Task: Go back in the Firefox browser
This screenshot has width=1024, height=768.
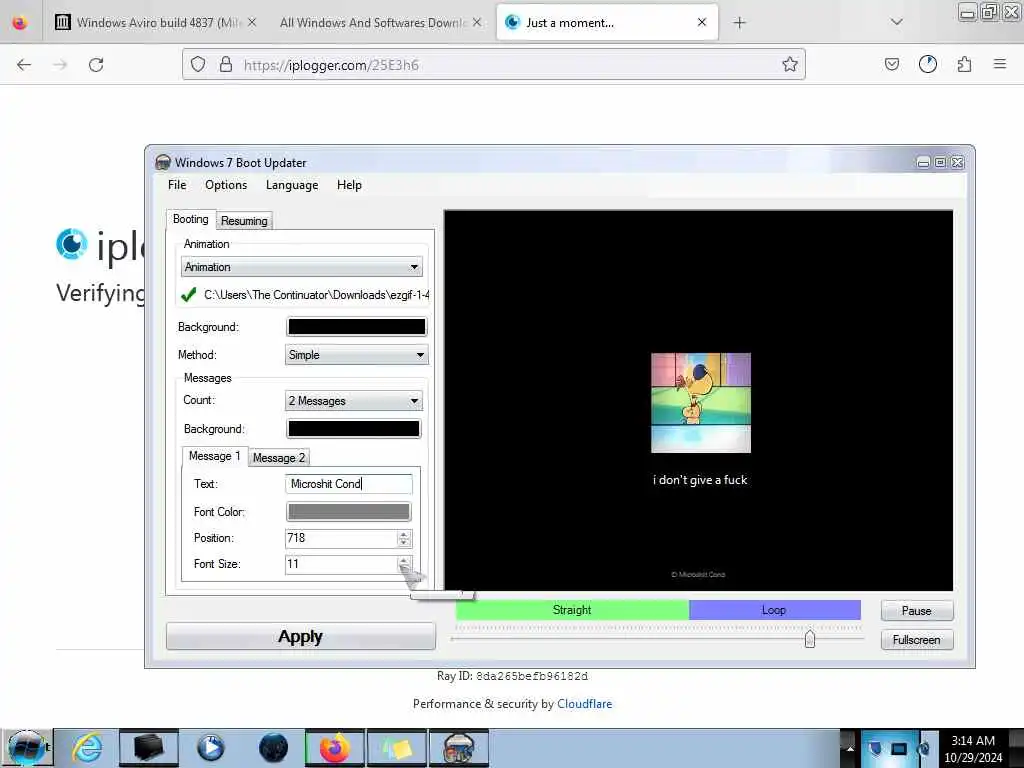Action: pyautogui.click(x=24, y=65)
